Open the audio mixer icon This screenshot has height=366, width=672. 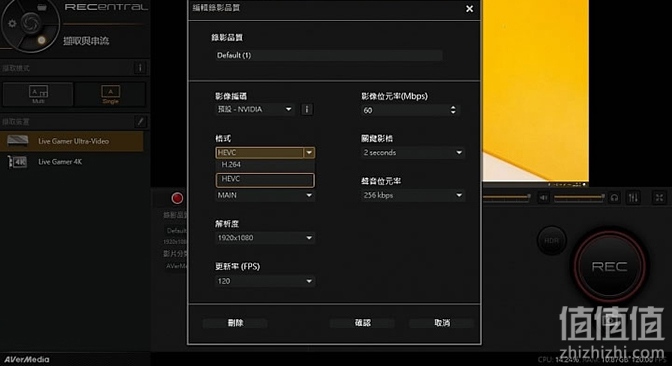pyautogui.click(x=633, y=198)
